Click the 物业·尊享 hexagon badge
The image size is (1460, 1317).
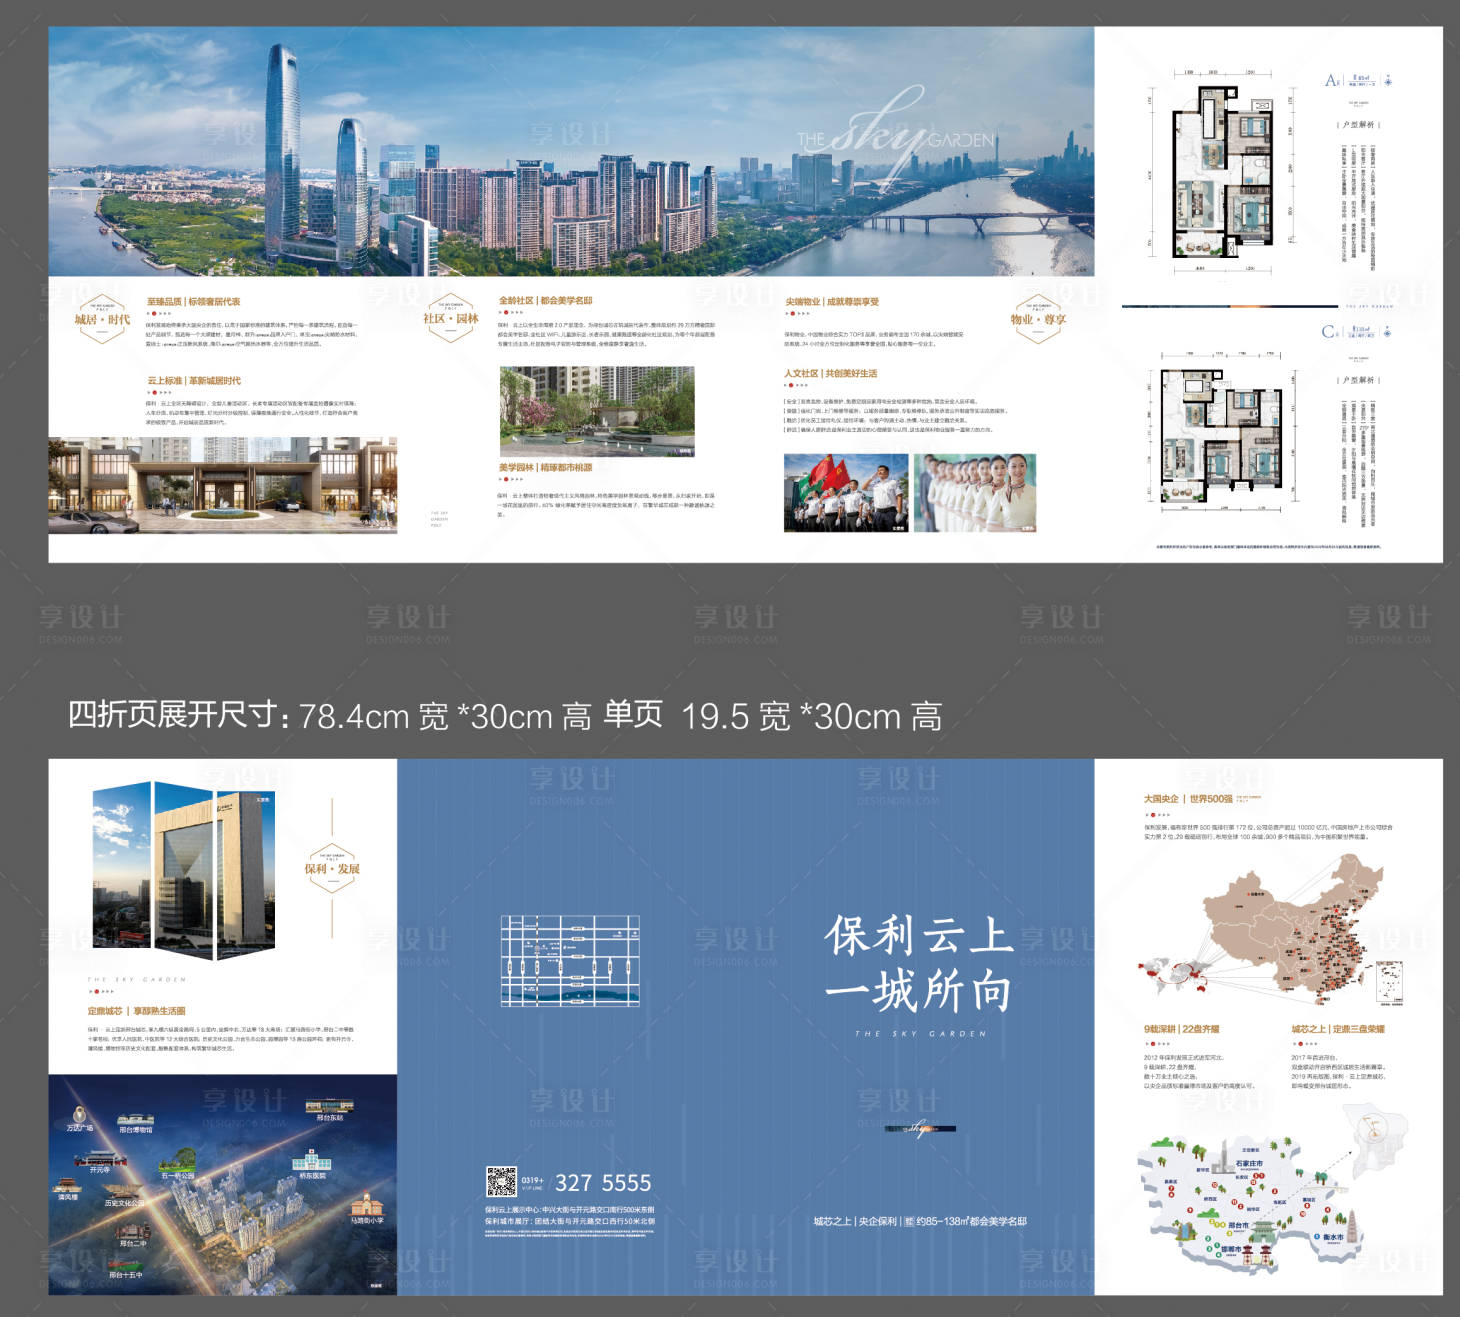pyautogui.click(x=1038, y=319)
